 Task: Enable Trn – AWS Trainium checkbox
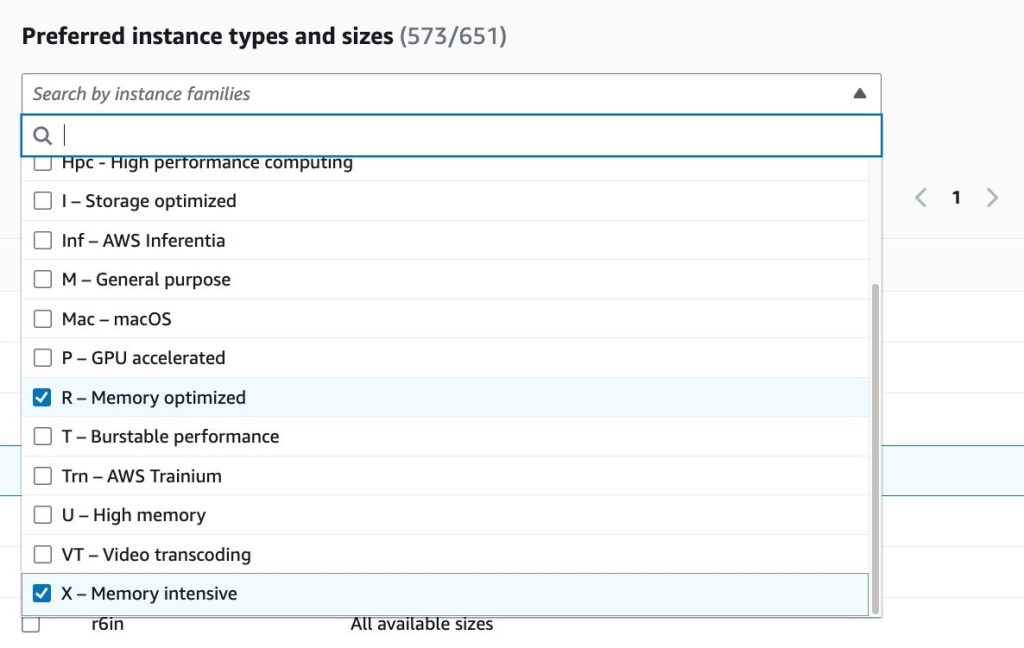[x=42, y=476]
